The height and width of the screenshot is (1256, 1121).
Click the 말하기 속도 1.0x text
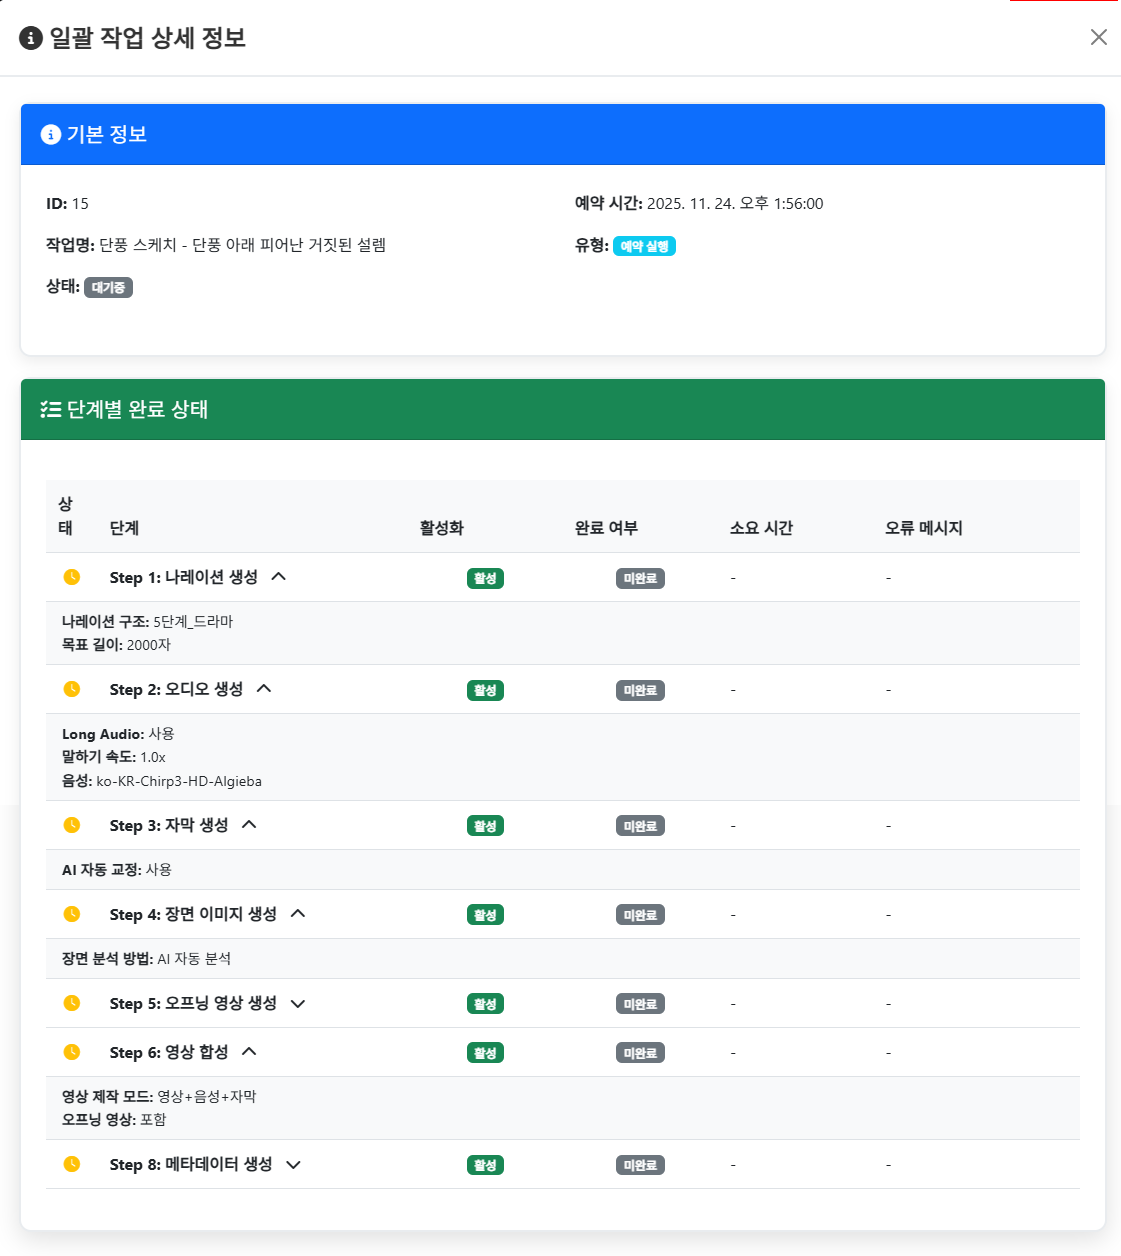(114, 757)
